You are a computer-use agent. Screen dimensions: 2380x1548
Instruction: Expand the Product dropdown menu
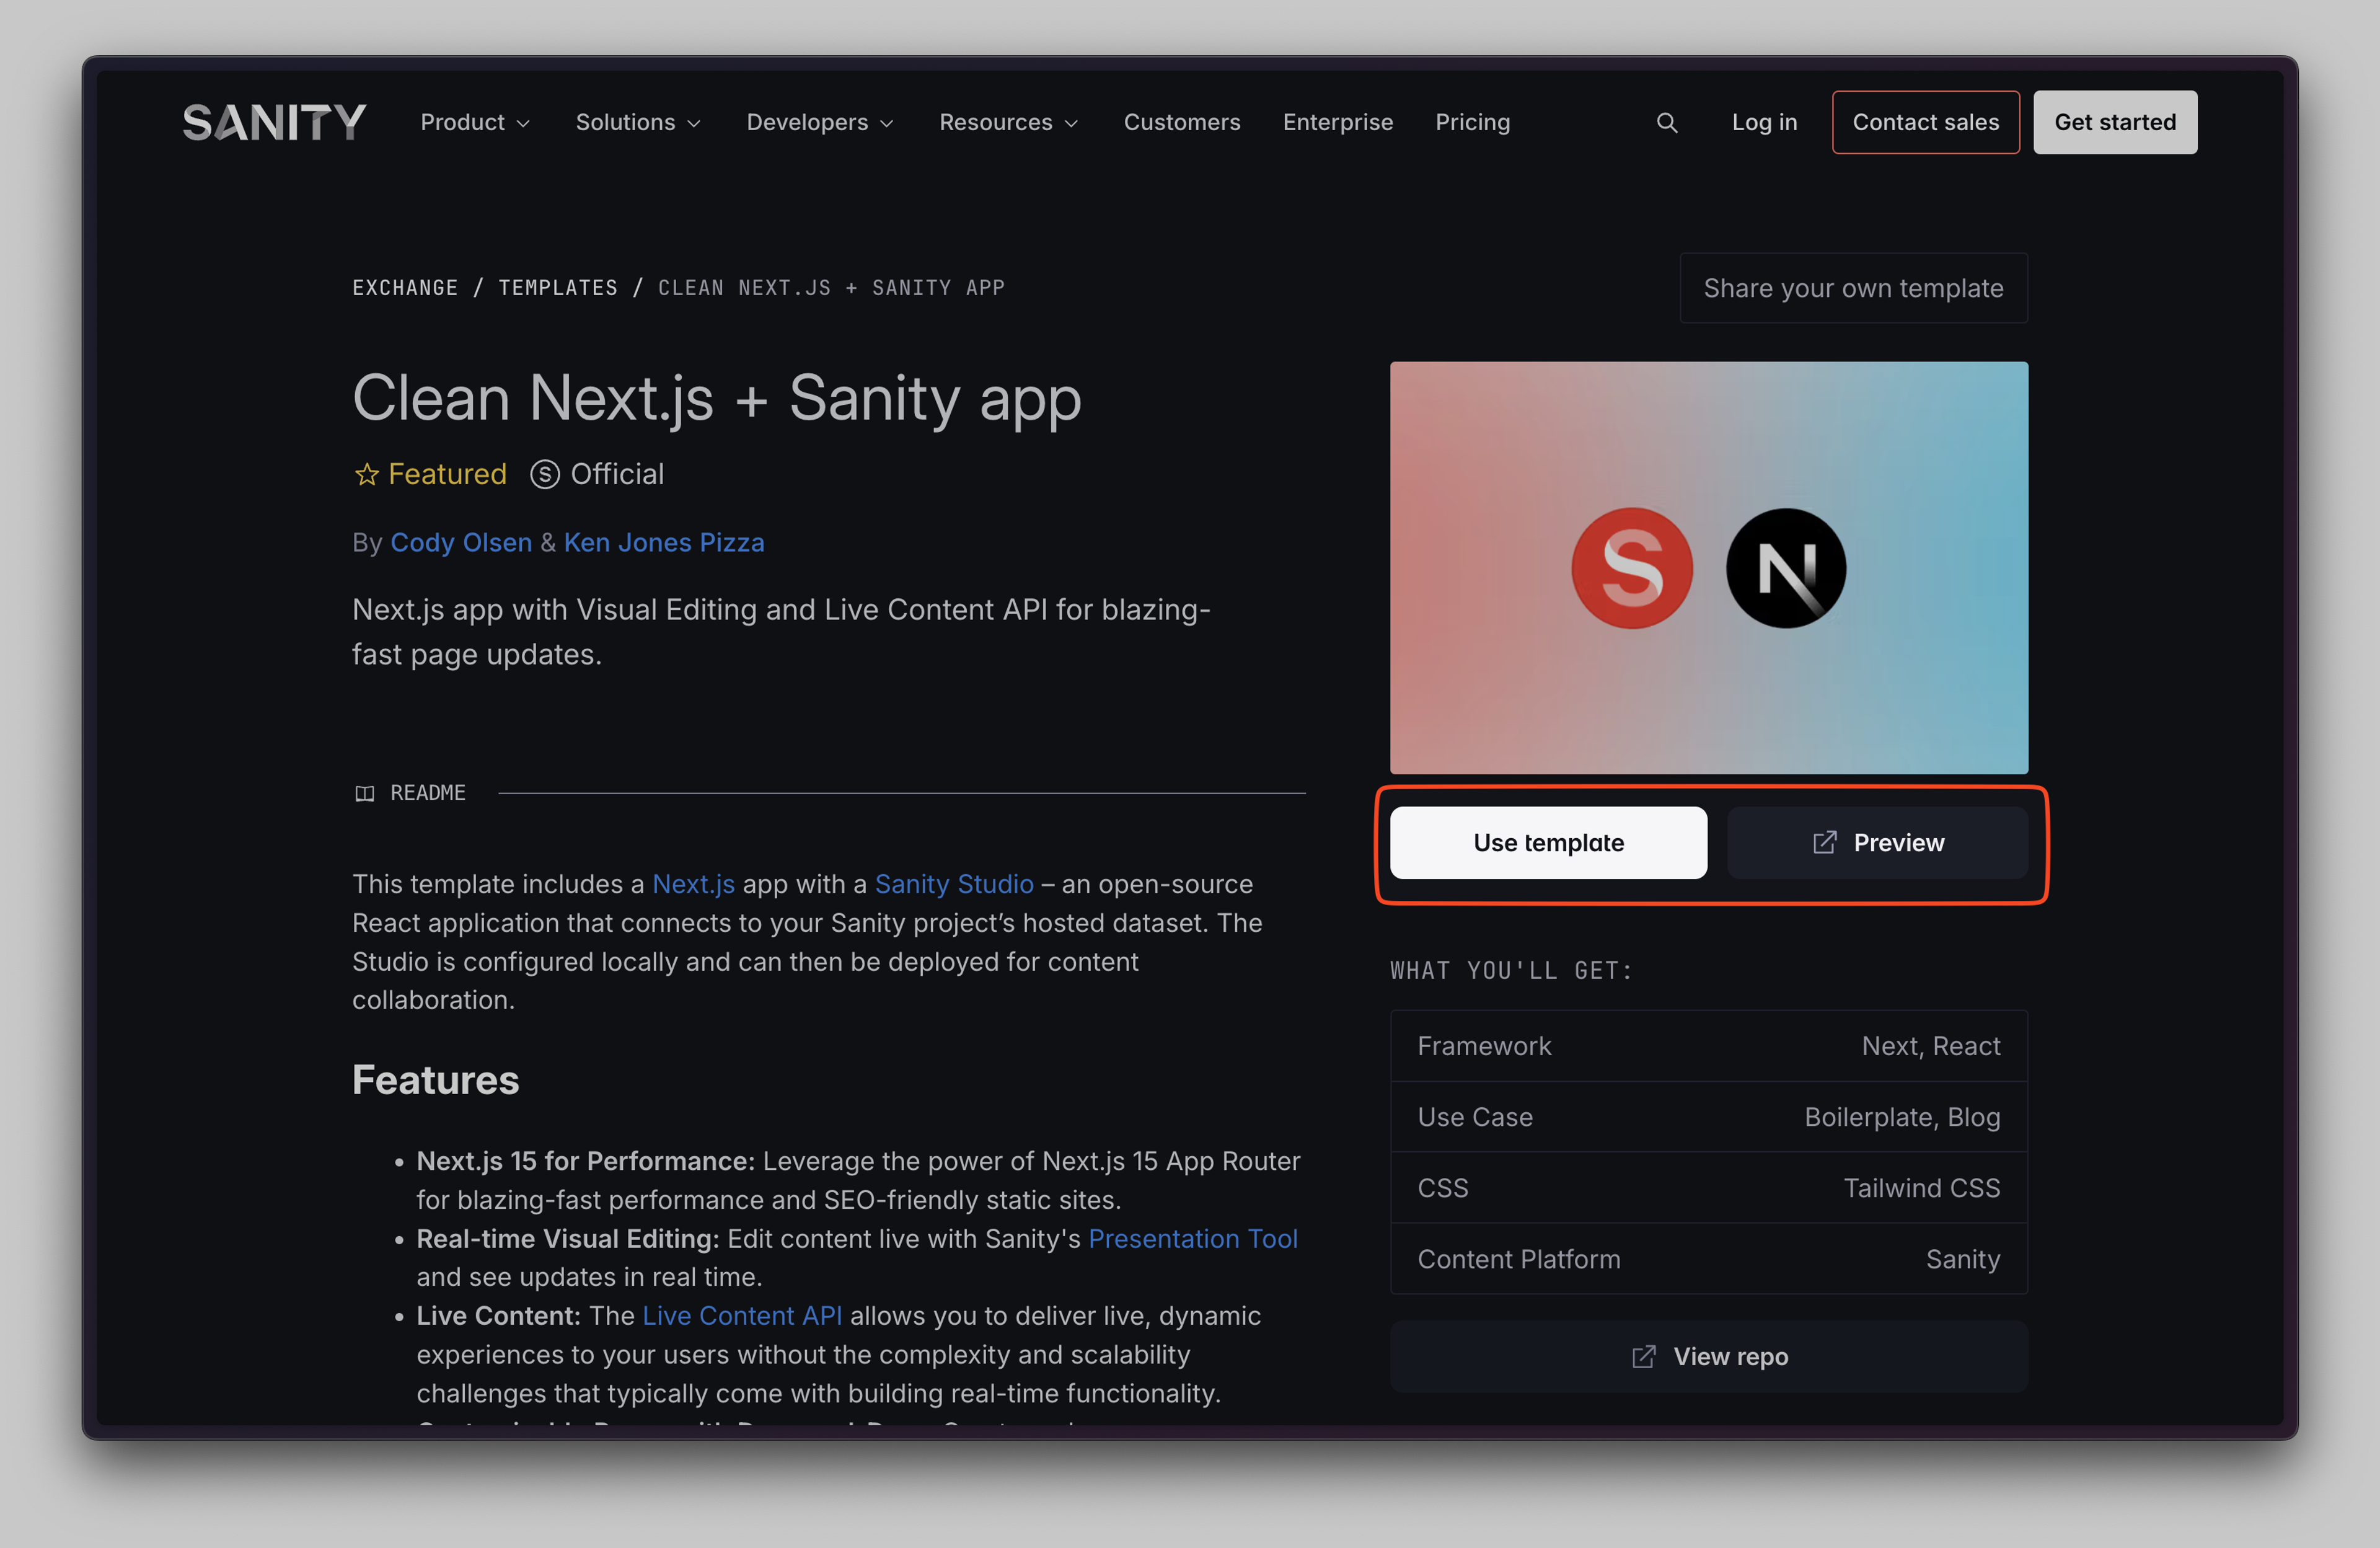tap(475, 123)
